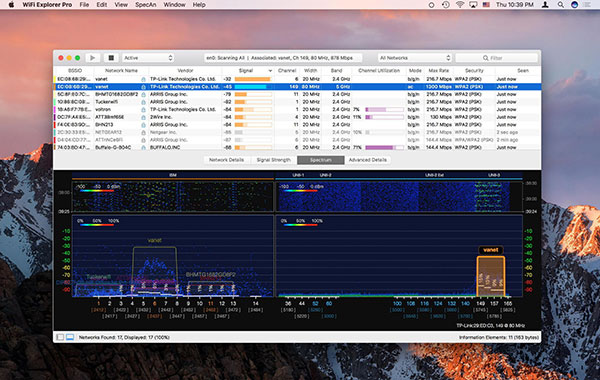Select the Buffalo-G-B04C network row
The height and width of the screenshot is (380, 600).
tap(297, 147)
